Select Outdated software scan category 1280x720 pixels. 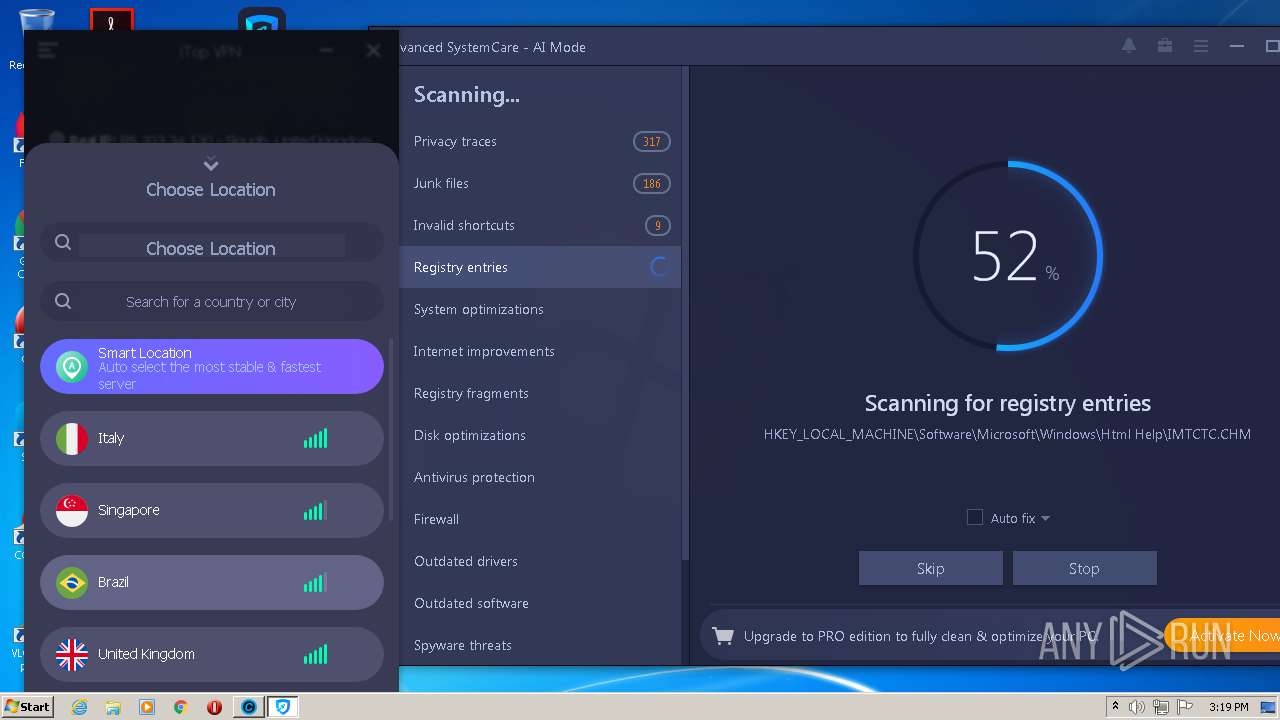tap(540, 603)
